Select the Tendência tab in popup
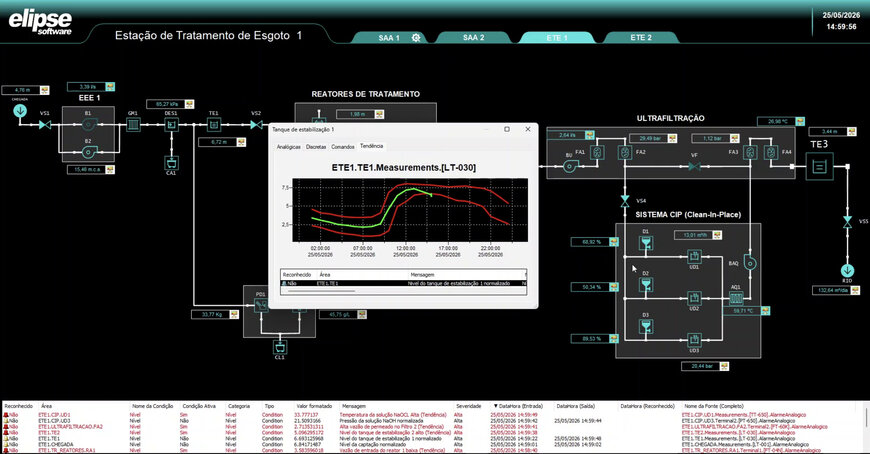 [371, 146]
